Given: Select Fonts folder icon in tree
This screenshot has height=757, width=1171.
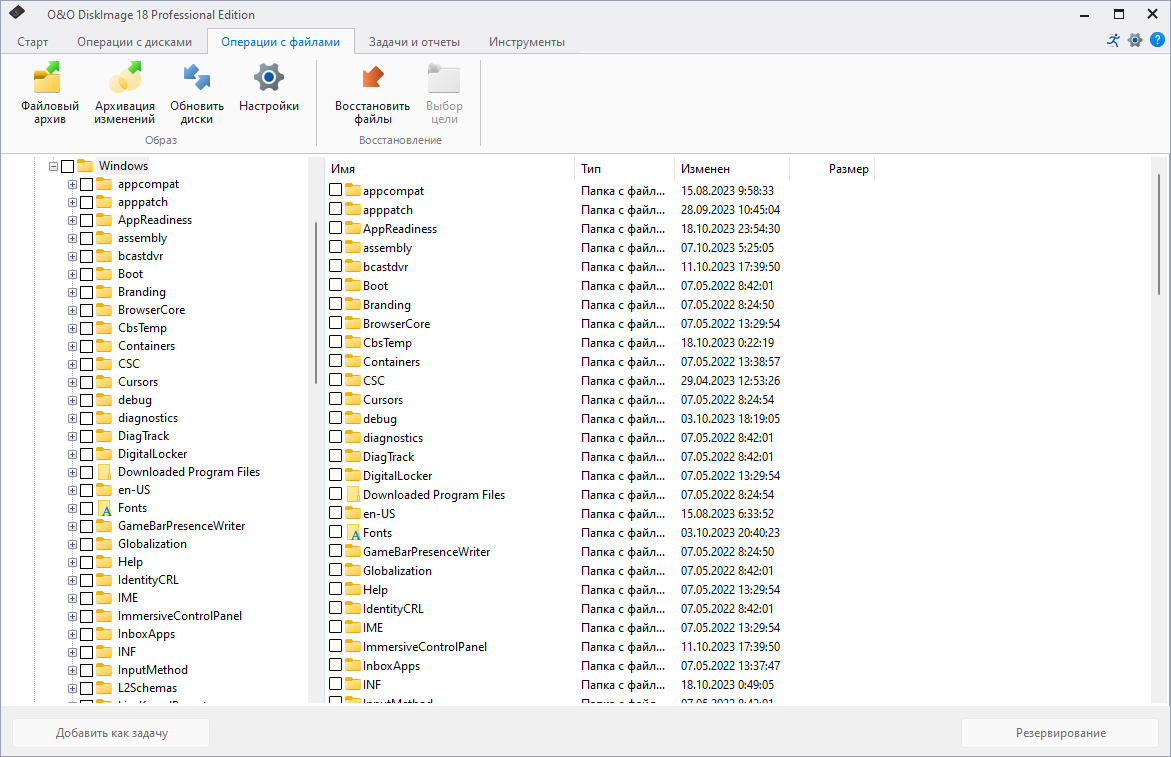Looking at the screenshot, I should (105, 508).
